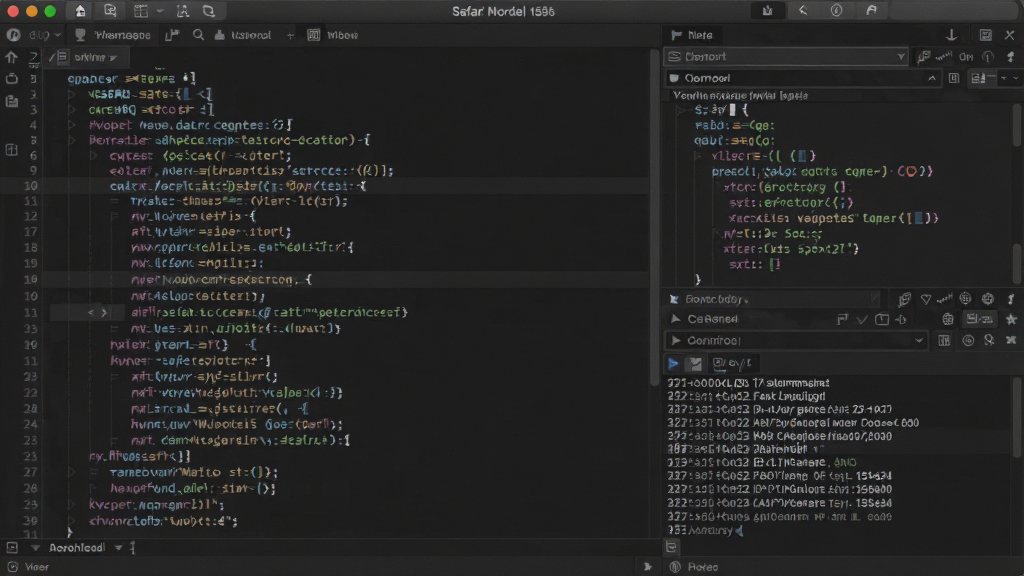Image resolution: width=1024 pixels, height=576 pixels.
Task: Click the up arrow icon above the line numbers
Action: [x=11, y=57]
